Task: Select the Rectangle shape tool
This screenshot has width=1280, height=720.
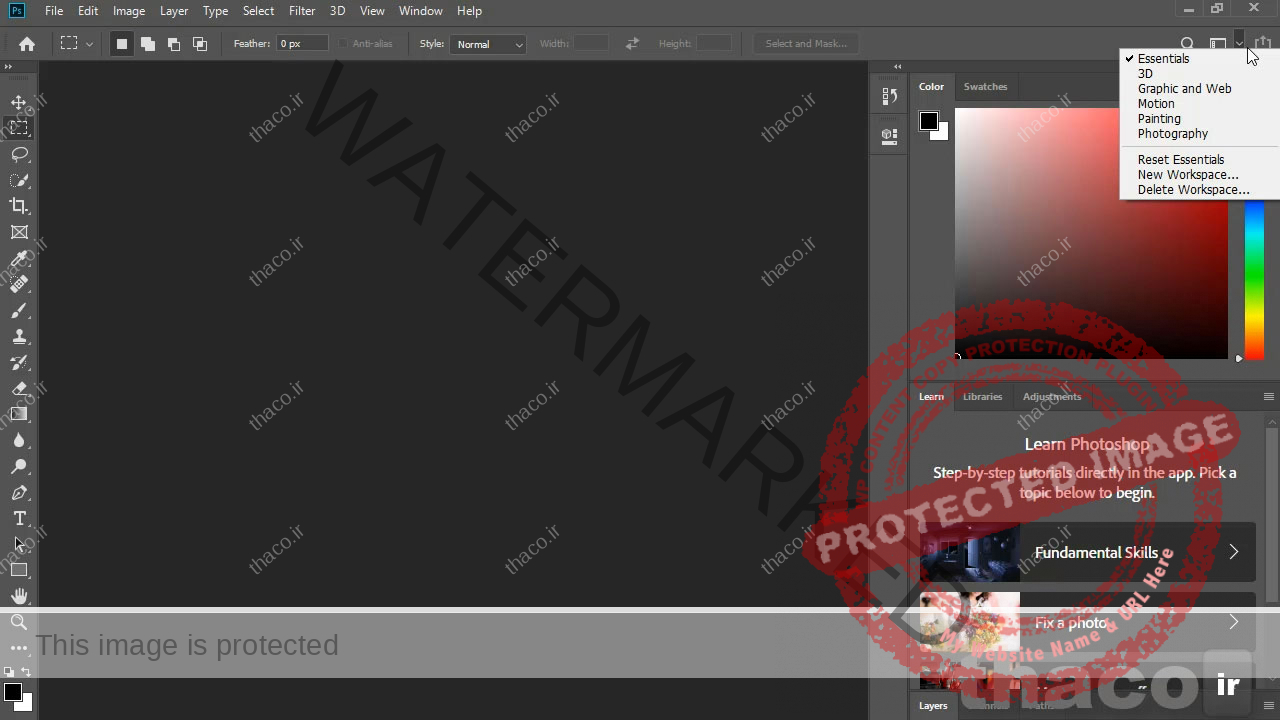Action: point(19,570)
